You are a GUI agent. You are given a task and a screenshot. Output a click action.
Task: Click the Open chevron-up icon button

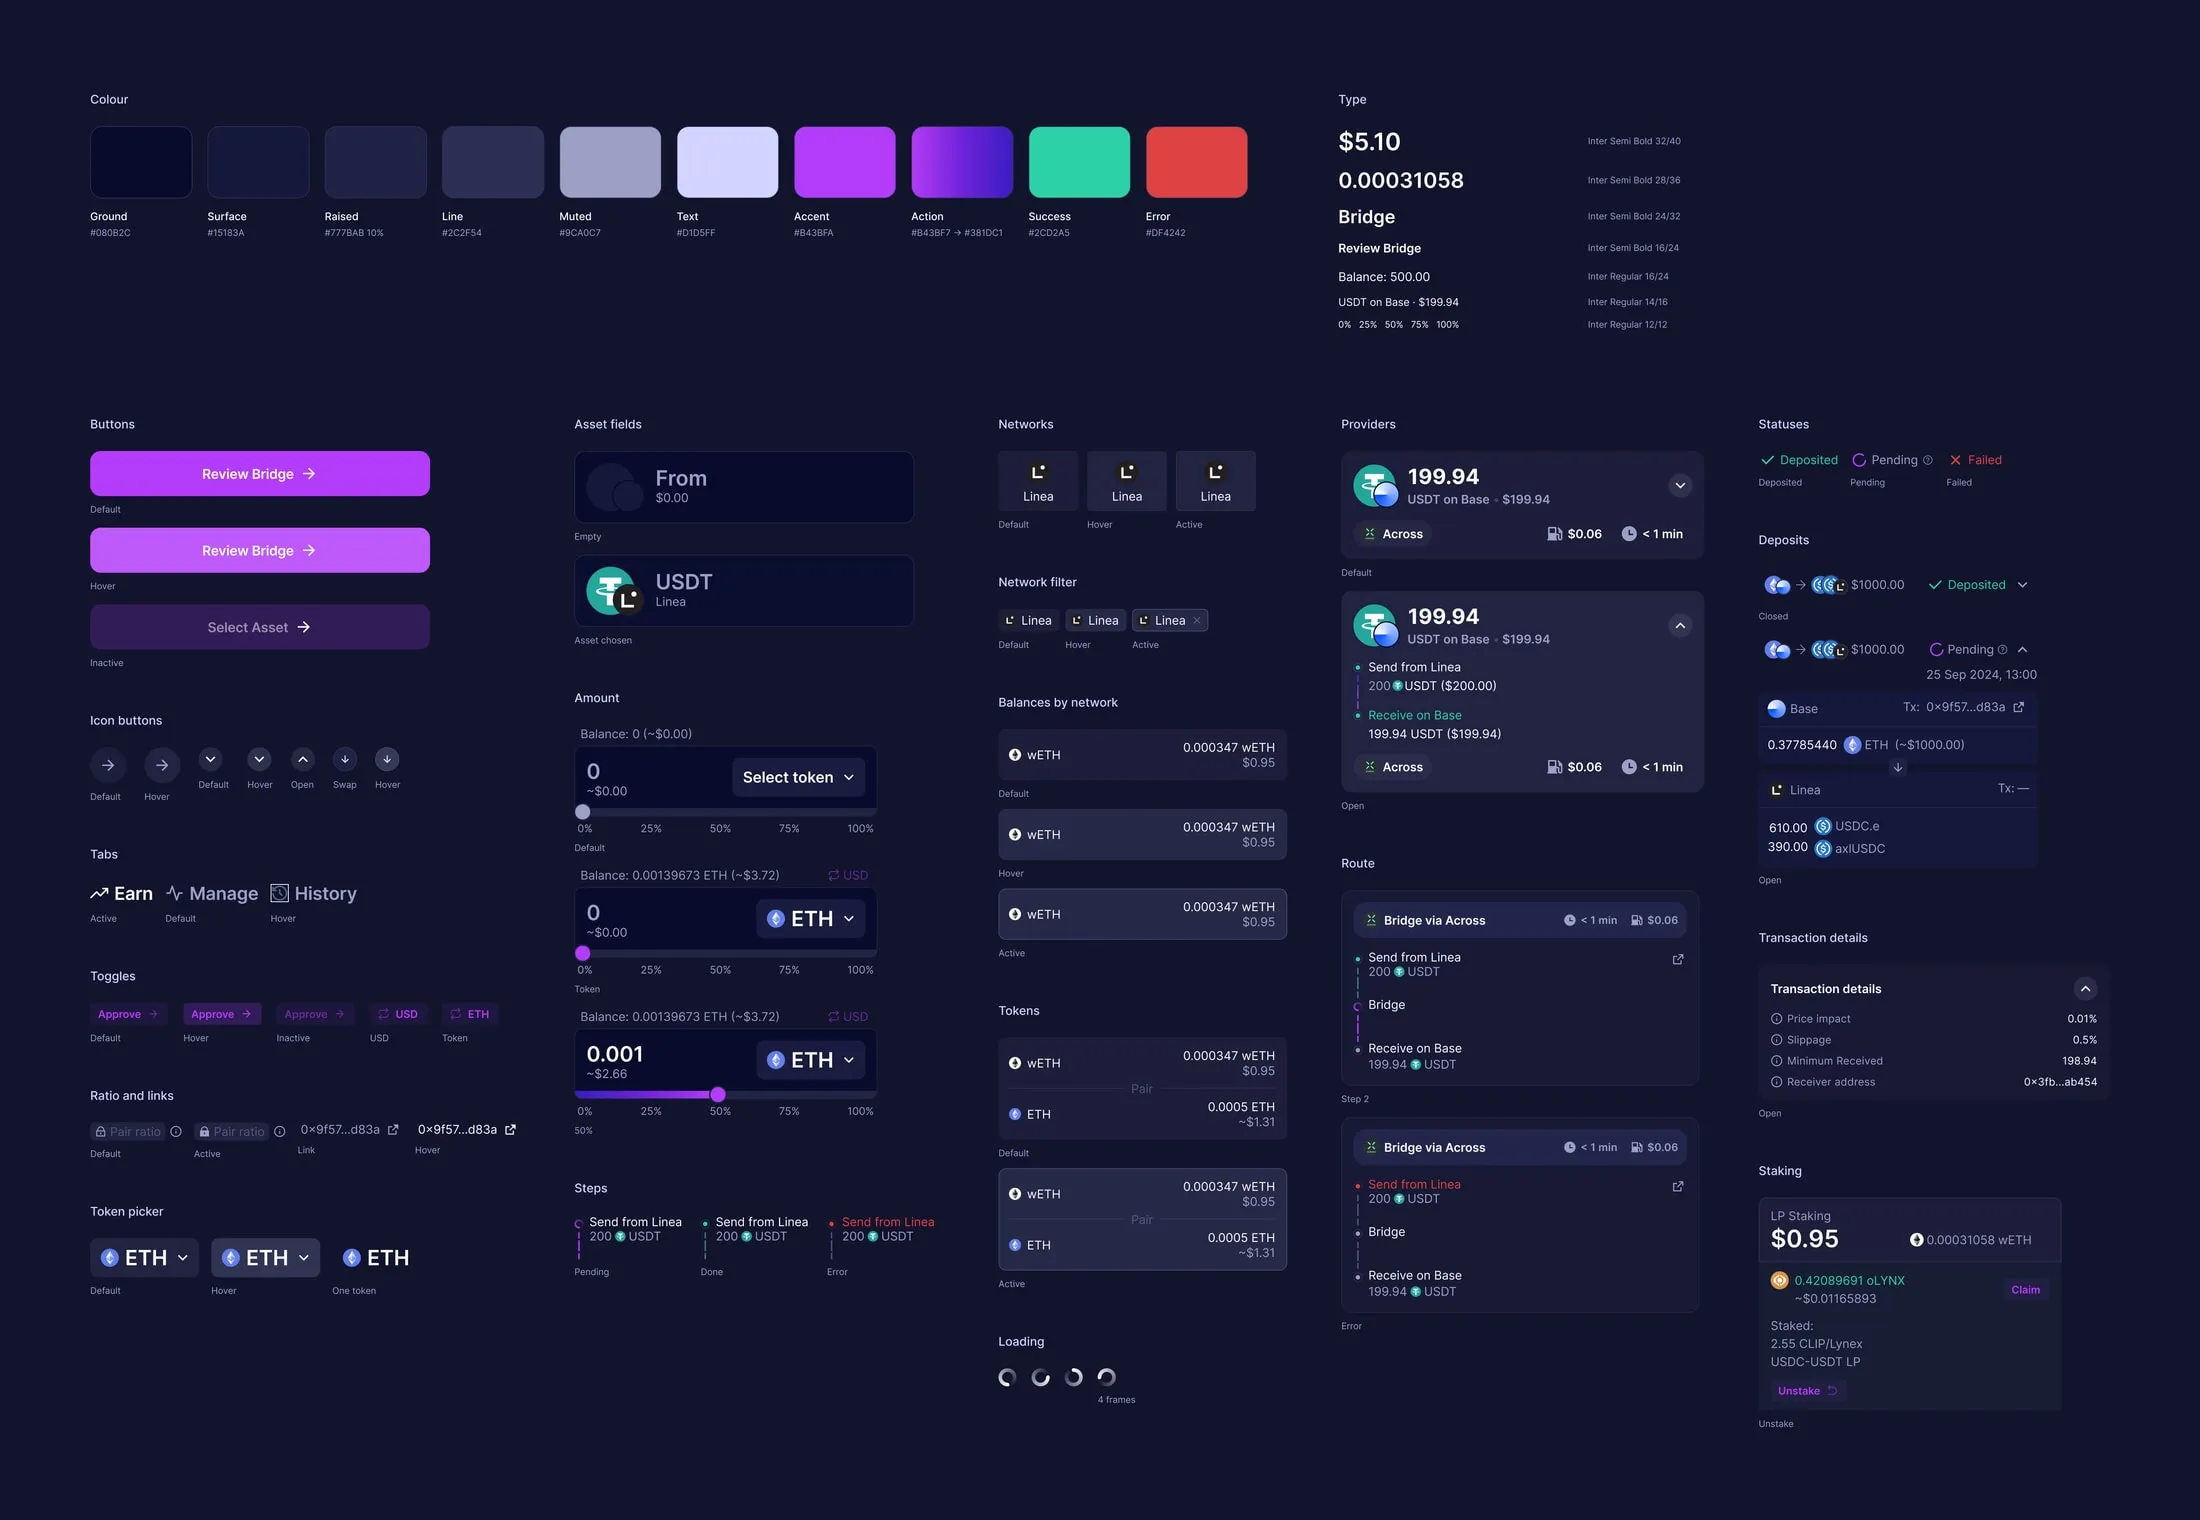click(303, 759)
